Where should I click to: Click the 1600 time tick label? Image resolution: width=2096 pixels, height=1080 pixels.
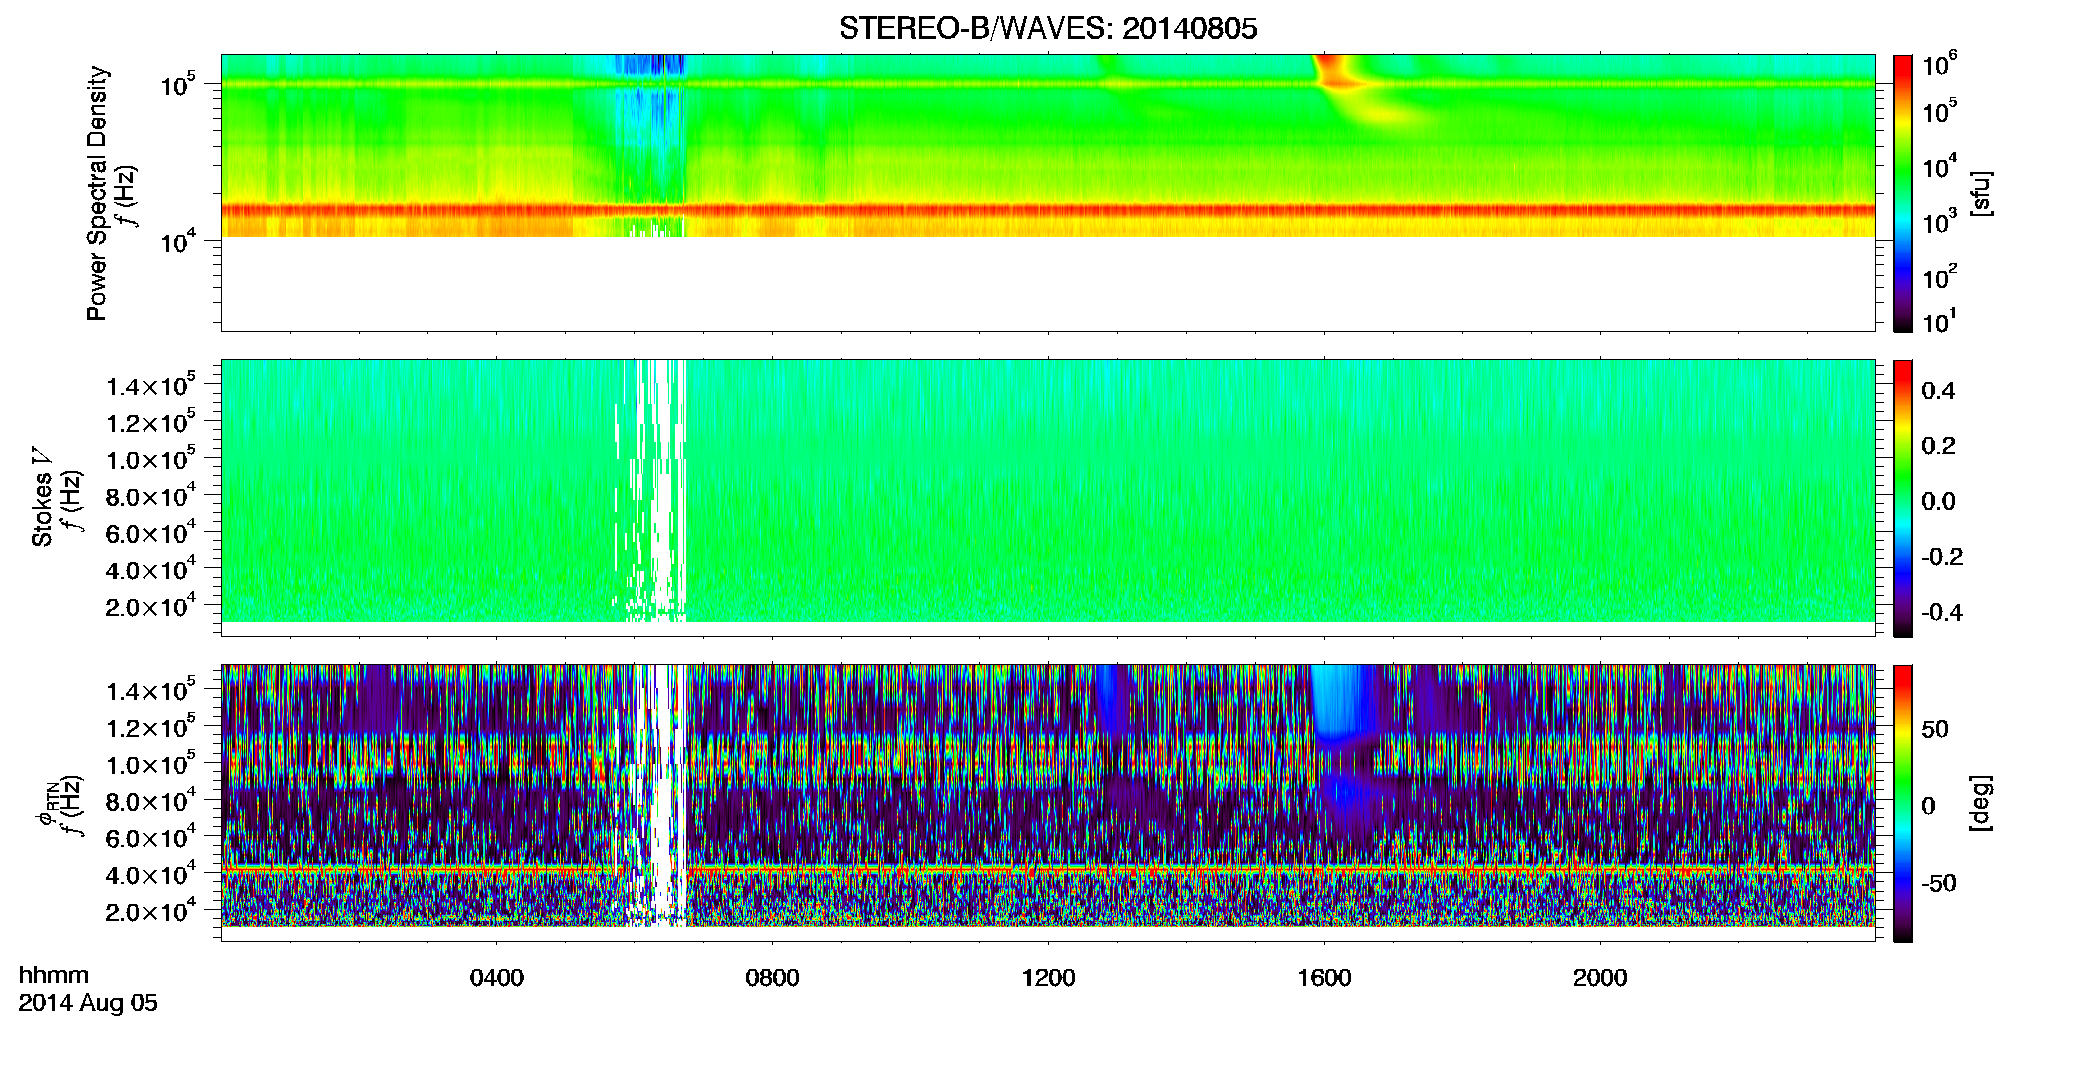click(1324, 978)
